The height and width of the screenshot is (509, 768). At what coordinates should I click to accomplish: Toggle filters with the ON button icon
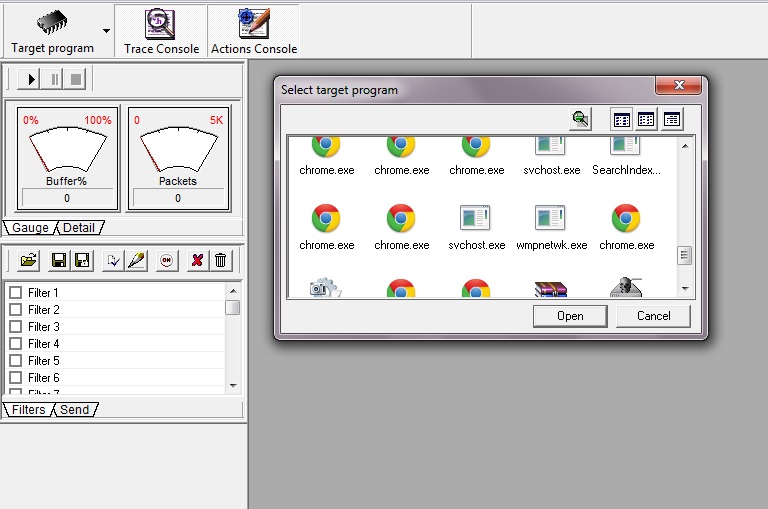coord(167,261)
